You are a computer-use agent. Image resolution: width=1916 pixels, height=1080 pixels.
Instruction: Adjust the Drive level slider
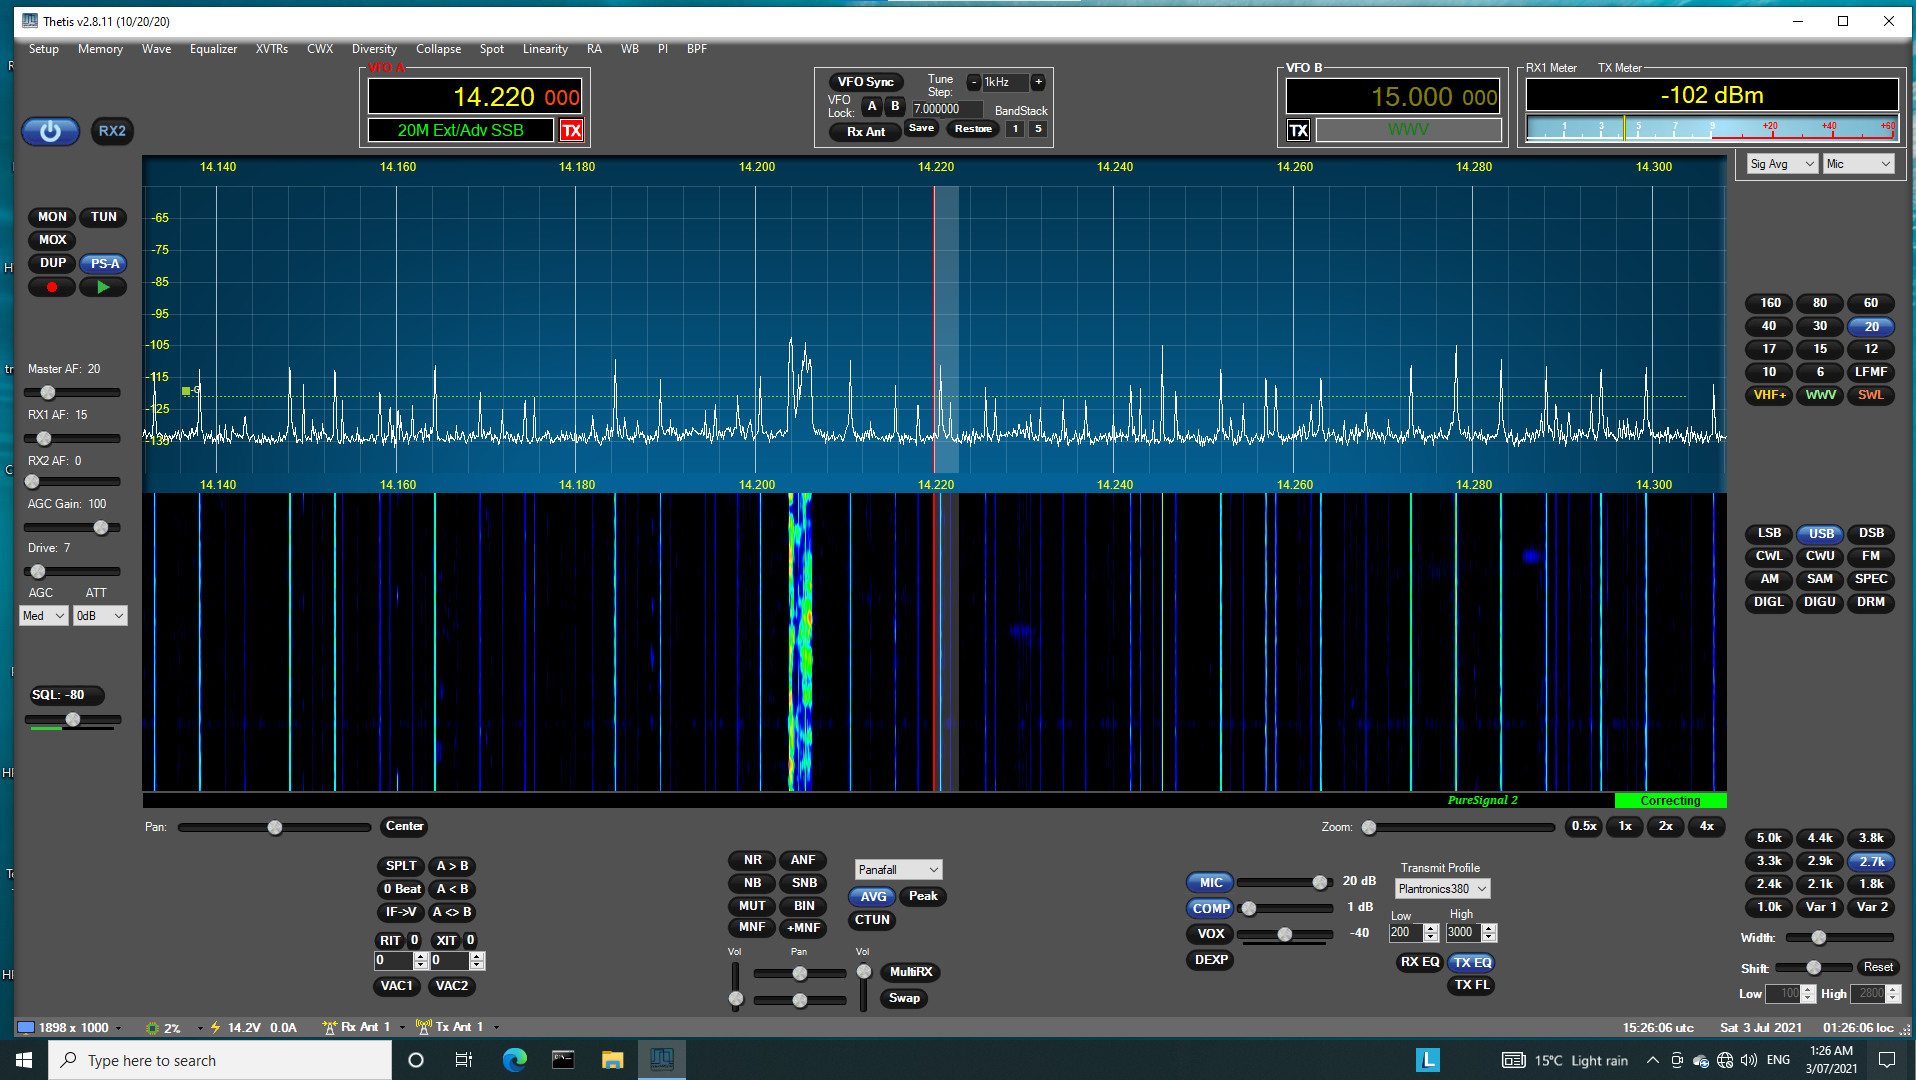(38, 571)
